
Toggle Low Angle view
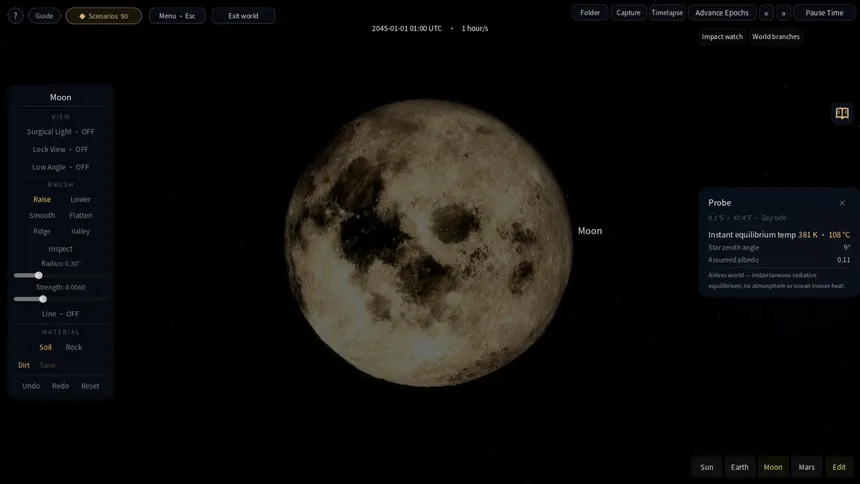click(60, 167)
